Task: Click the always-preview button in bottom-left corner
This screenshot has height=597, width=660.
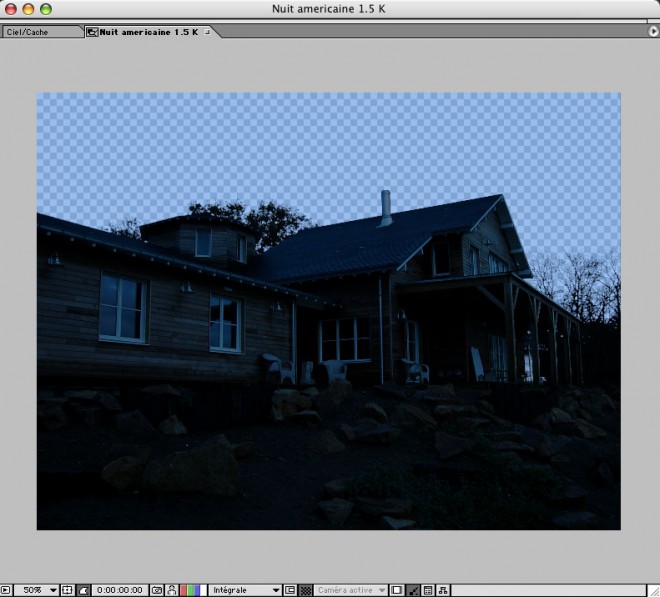Action: point(6,590)
